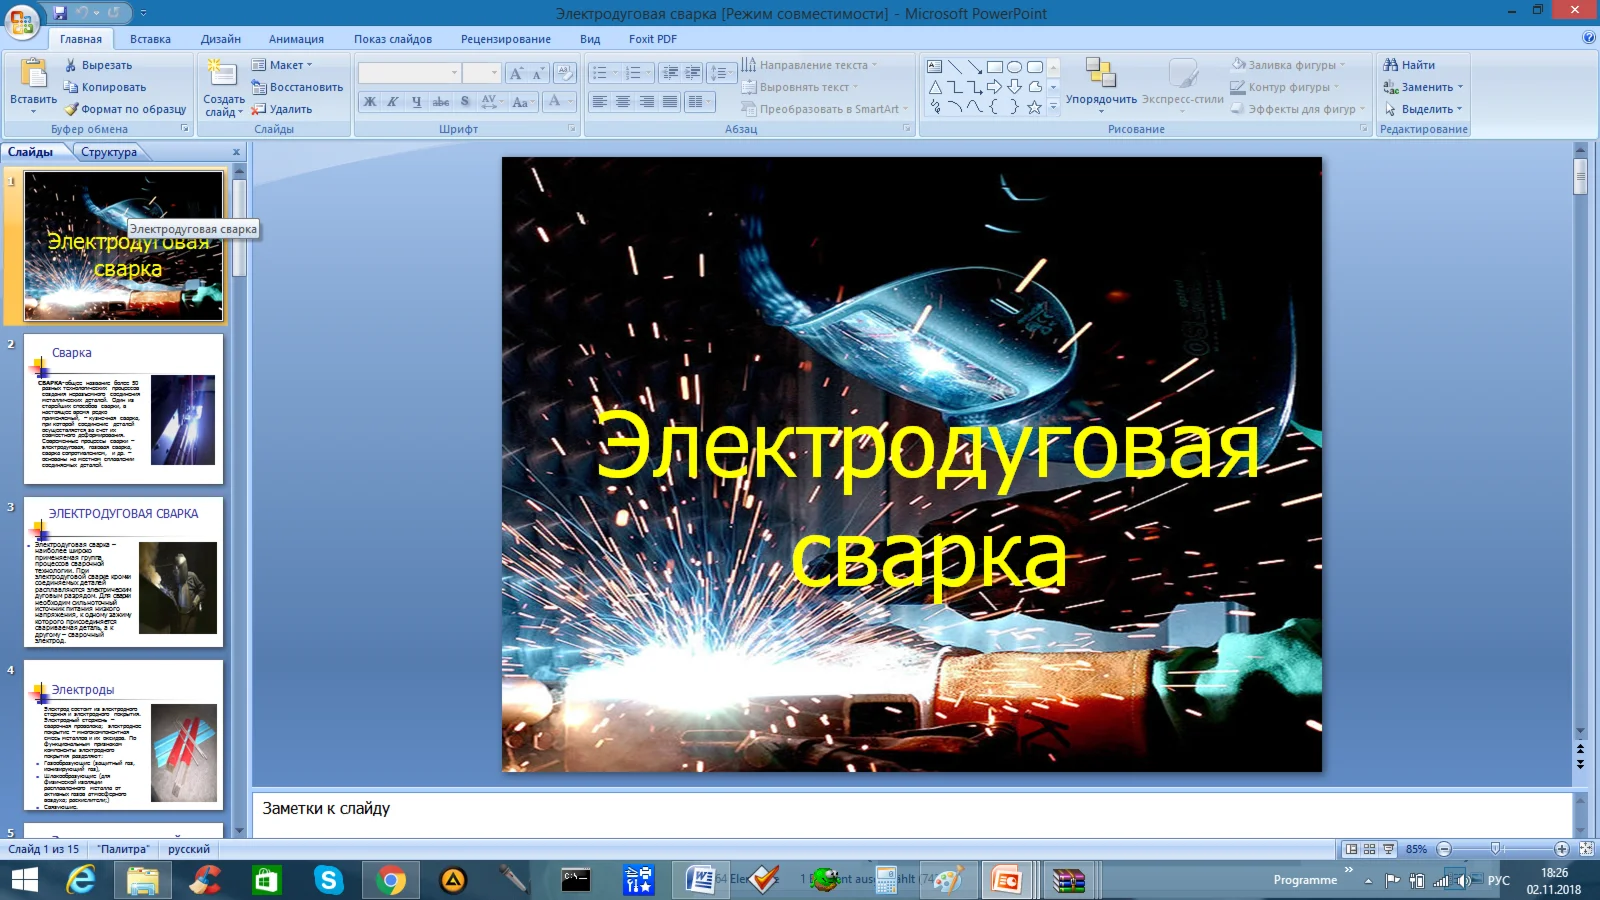Toggle align text right
The image size is (1600, 900).
647,101
